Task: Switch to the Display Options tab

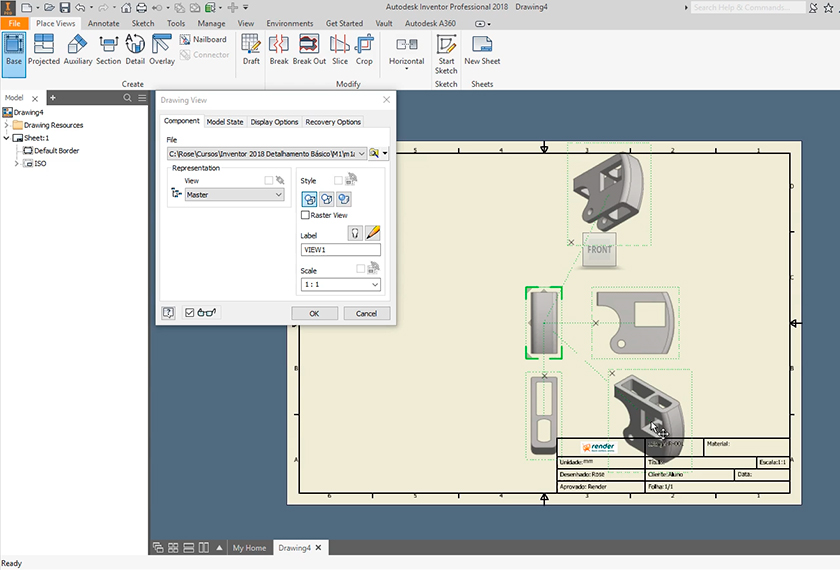Action: (274, 122)
